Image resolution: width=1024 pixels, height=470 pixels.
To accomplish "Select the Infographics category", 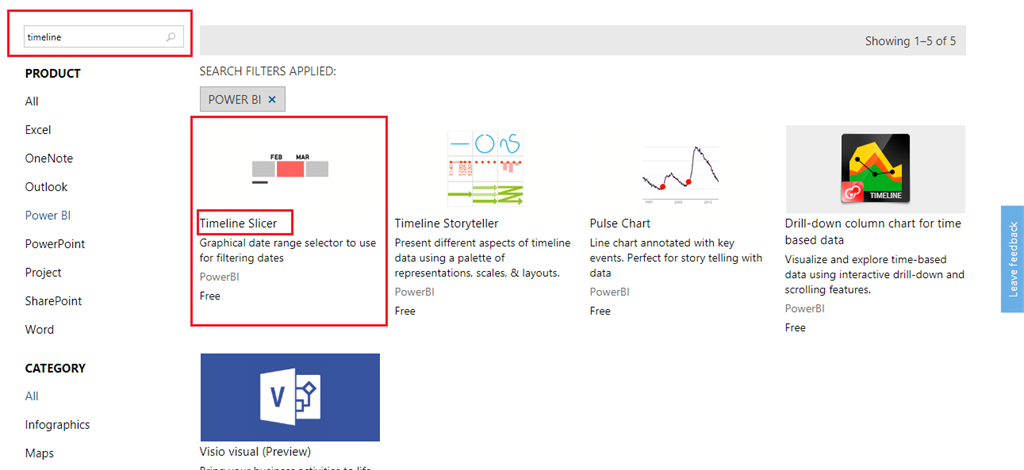I will (57, 425).
